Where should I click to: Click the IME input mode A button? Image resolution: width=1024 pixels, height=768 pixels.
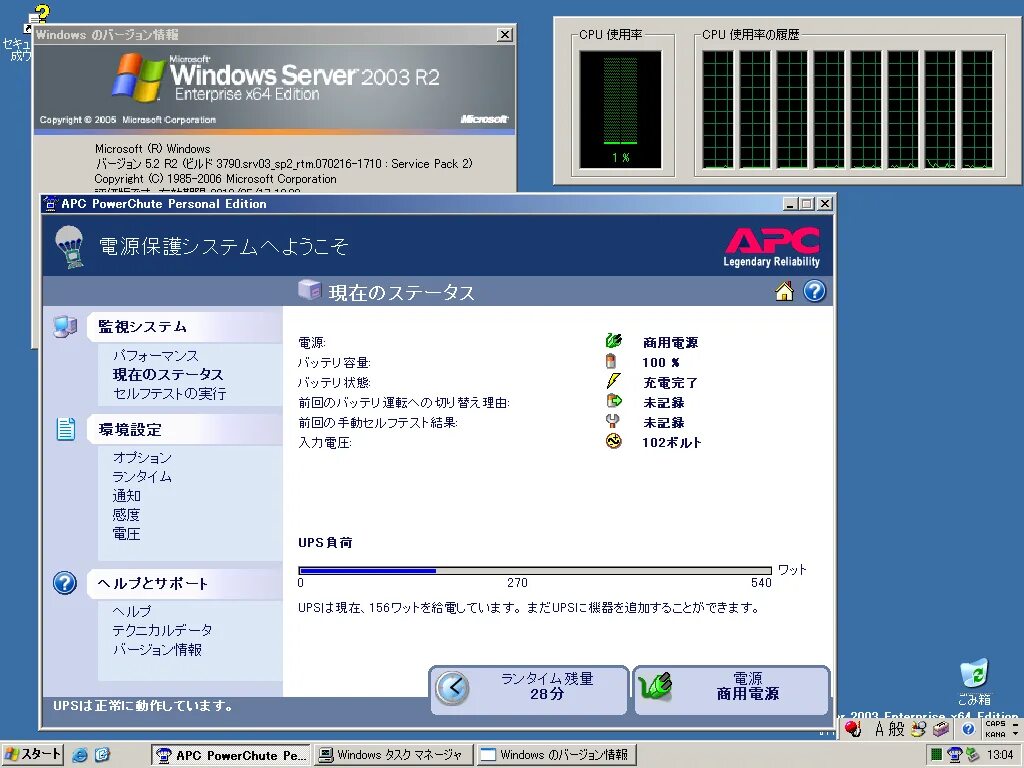point(879,729)
